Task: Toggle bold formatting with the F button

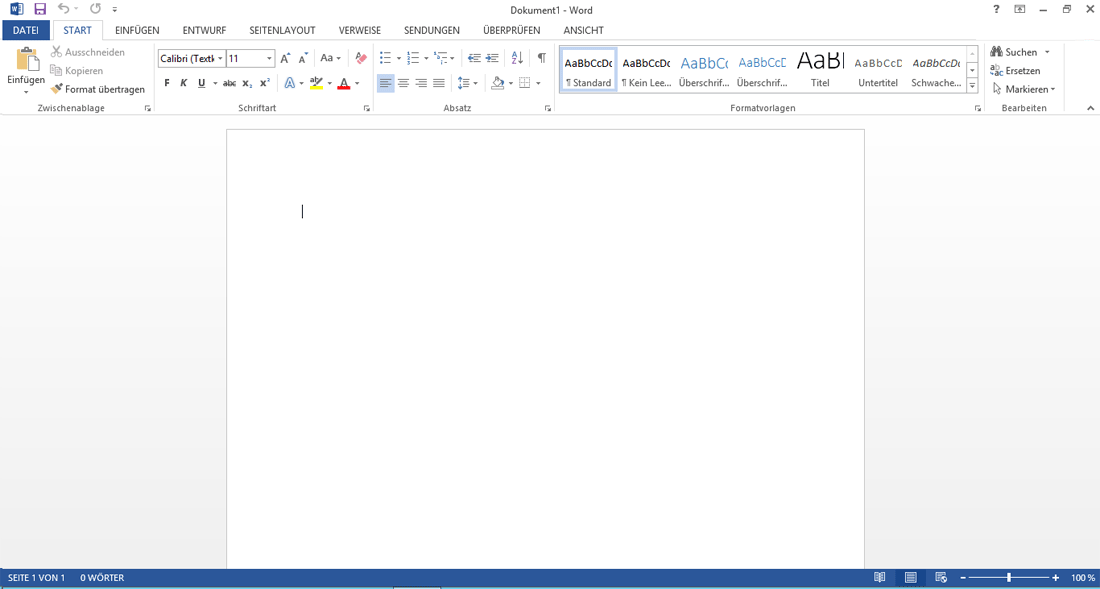Action: [167, 83]
